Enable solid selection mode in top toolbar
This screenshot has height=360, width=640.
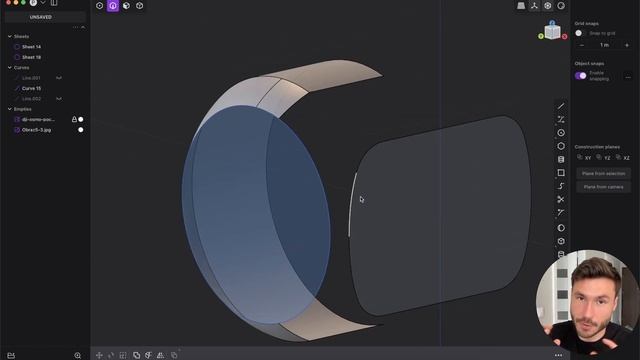(140, 6)
